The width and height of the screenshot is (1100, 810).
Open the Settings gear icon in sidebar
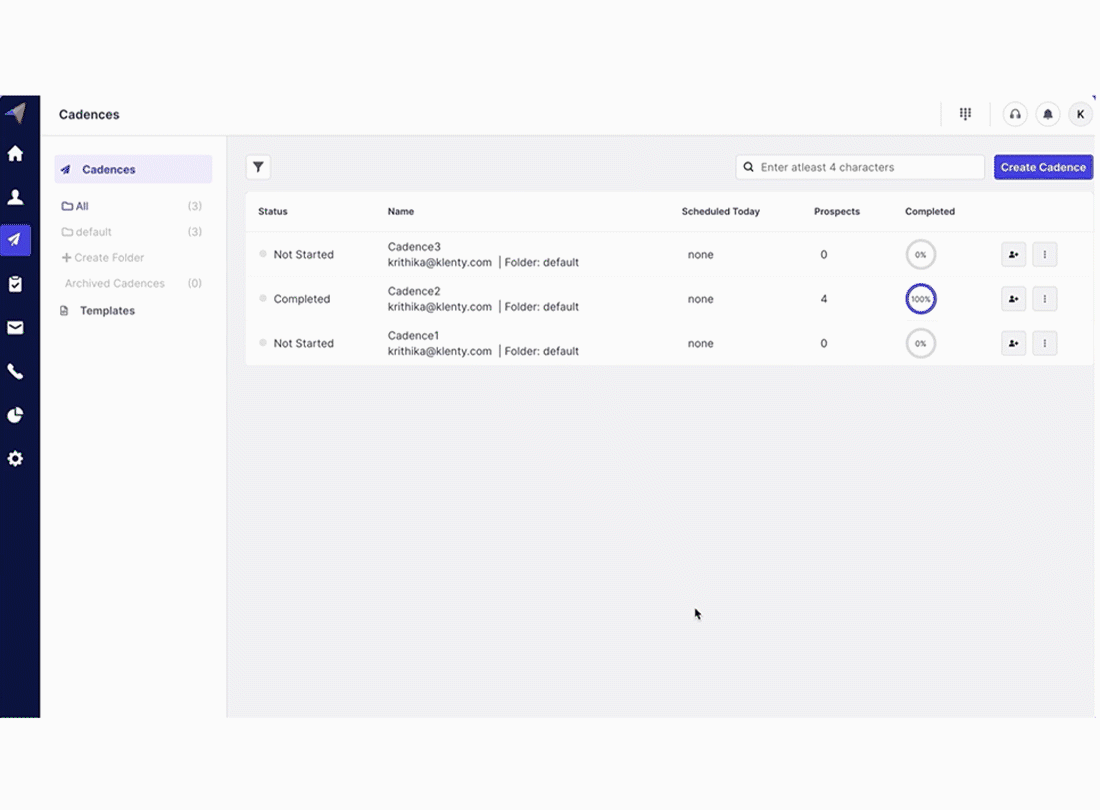pyautogui.click(x=15, y=459)
